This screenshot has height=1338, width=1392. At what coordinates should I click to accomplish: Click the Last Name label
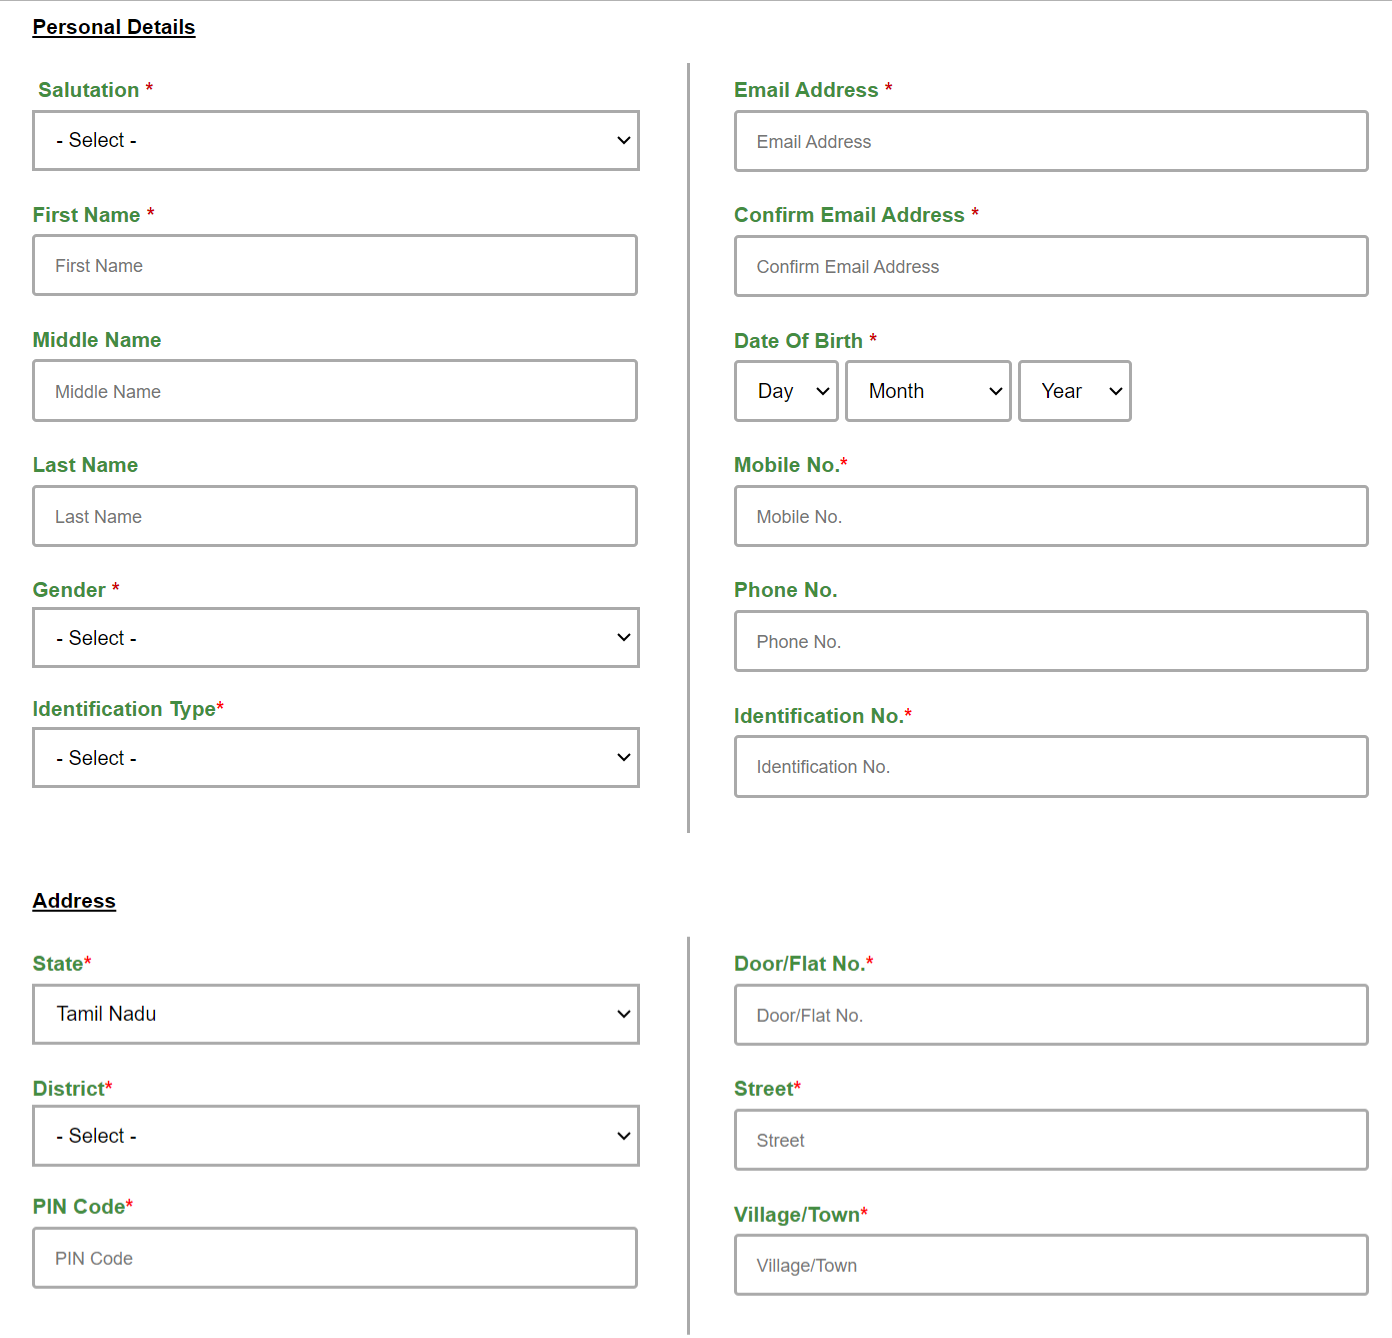point(85,465)
